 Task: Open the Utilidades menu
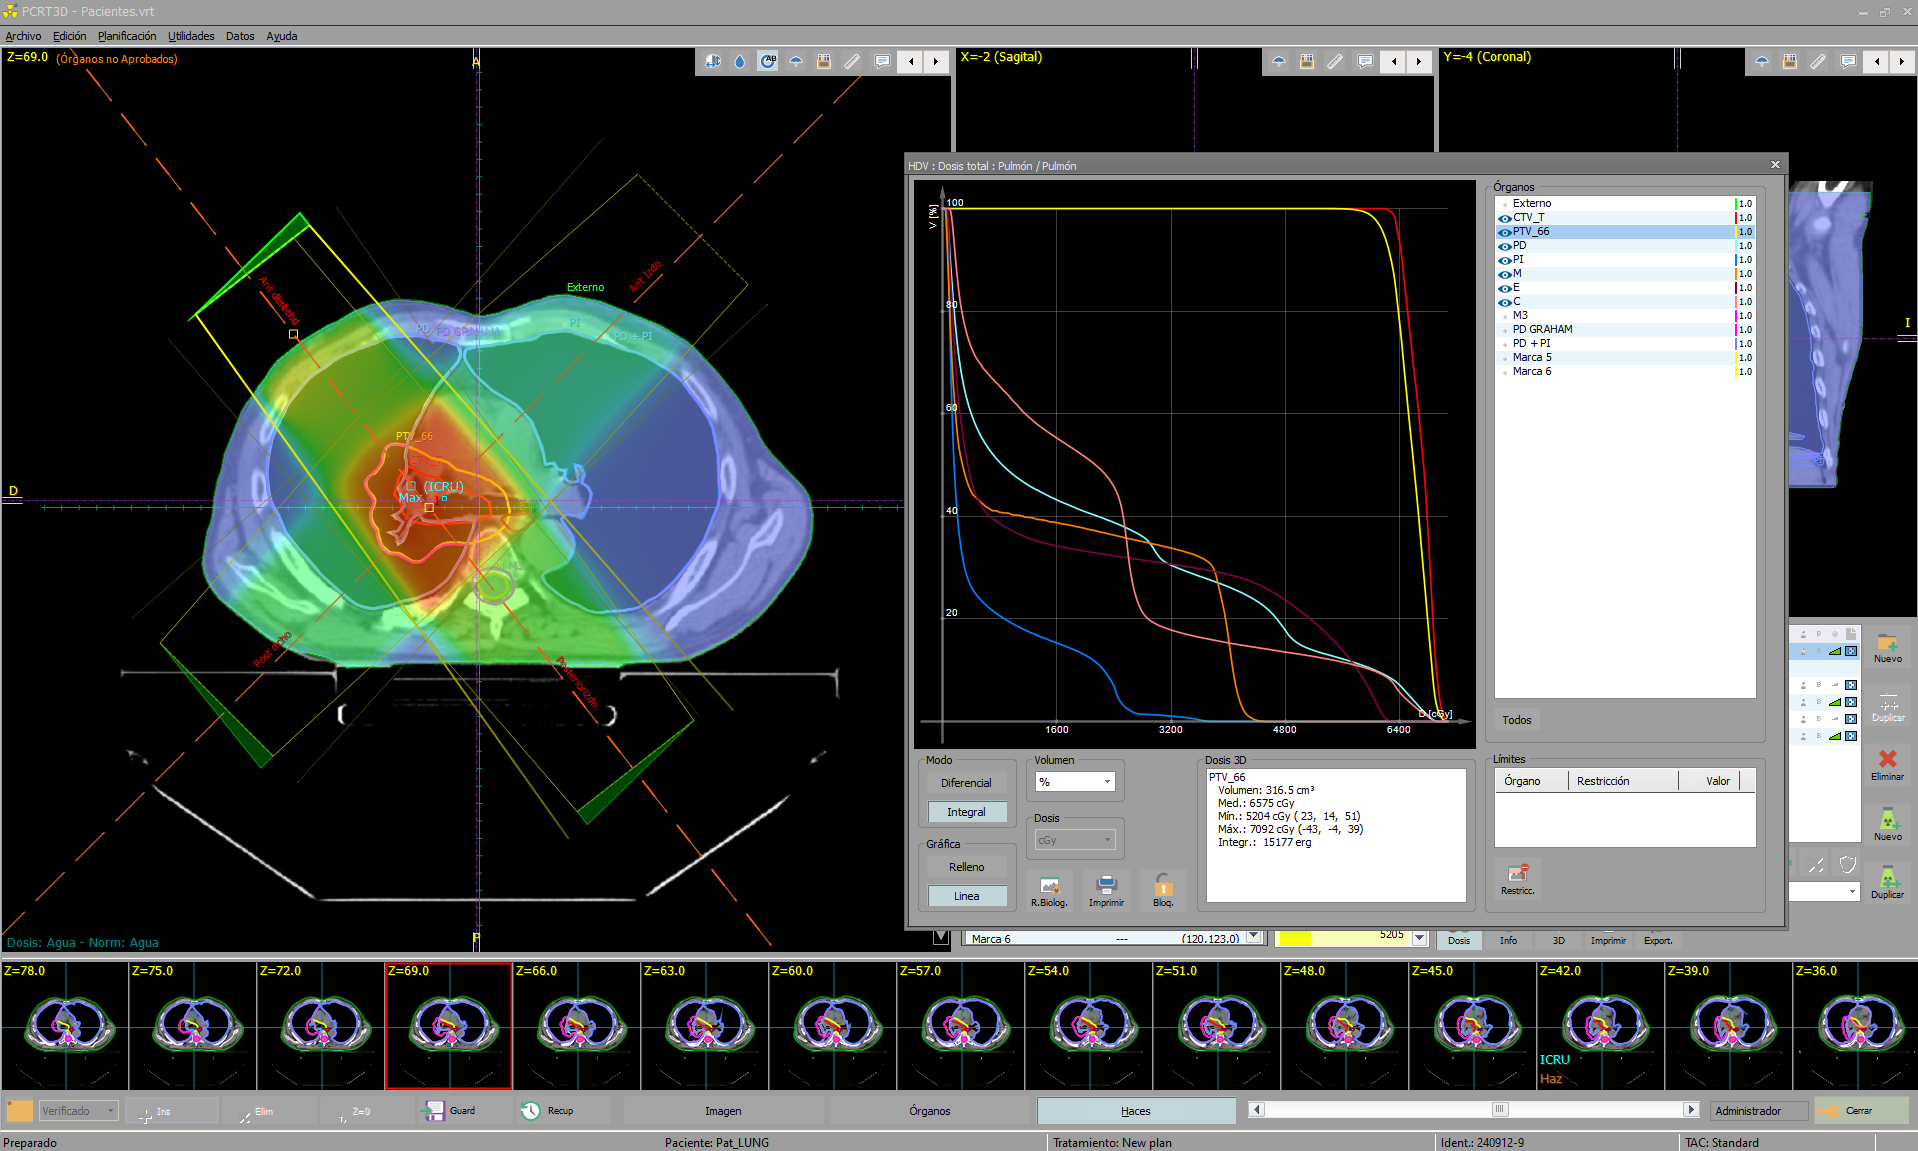coord(191,36)
